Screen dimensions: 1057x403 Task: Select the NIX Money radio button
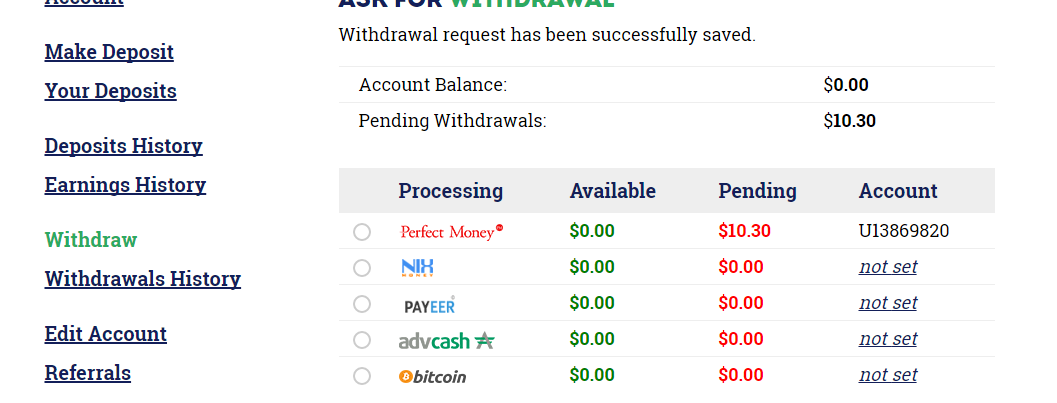click(x=362, y=268)
